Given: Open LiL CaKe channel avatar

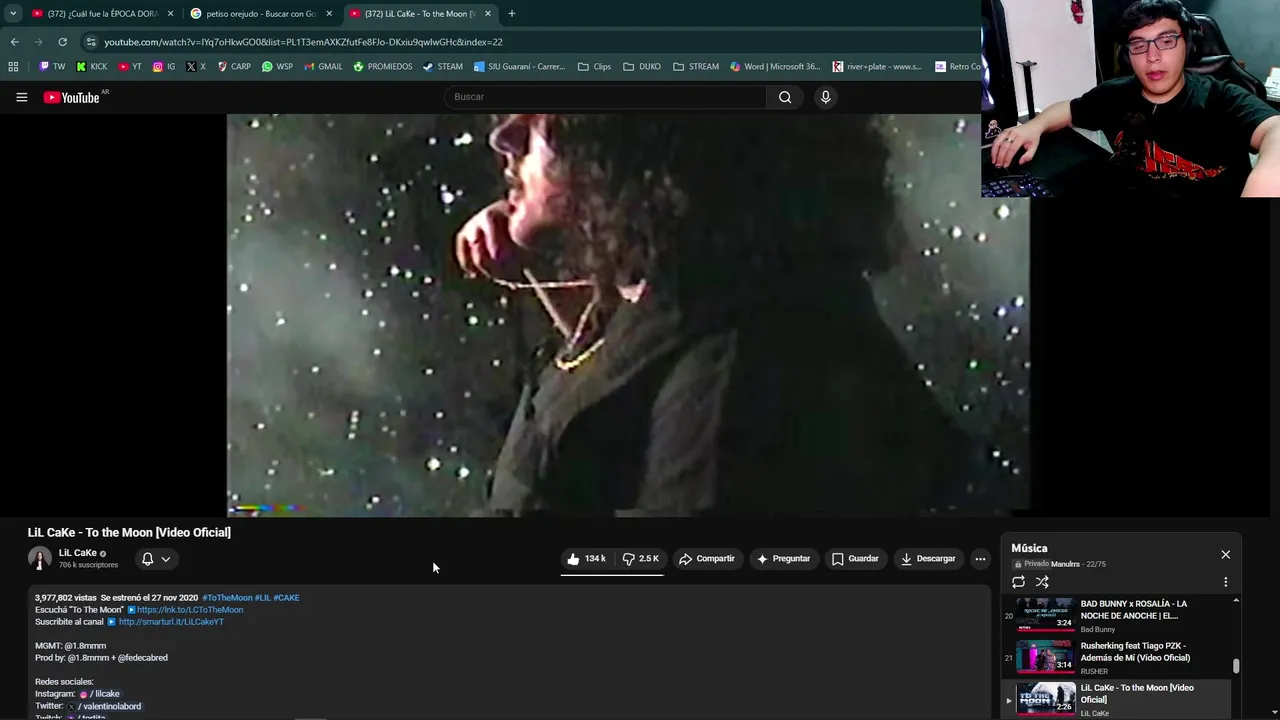Looking at the screenshot, I should (x=40, y=559).
